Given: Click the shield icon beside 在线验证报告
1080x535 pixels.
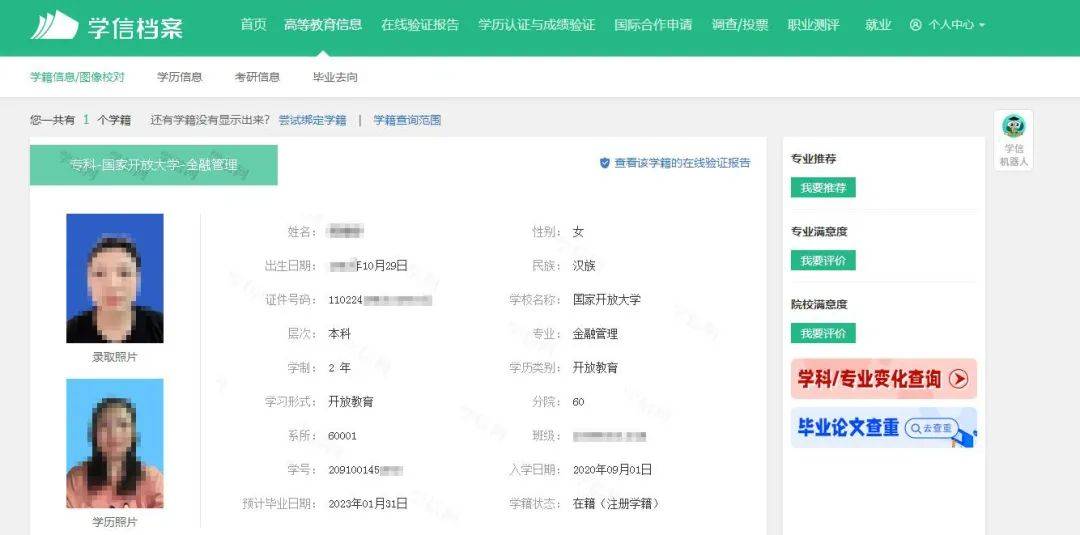Looking at the screenshot, I should click(604, 163).
